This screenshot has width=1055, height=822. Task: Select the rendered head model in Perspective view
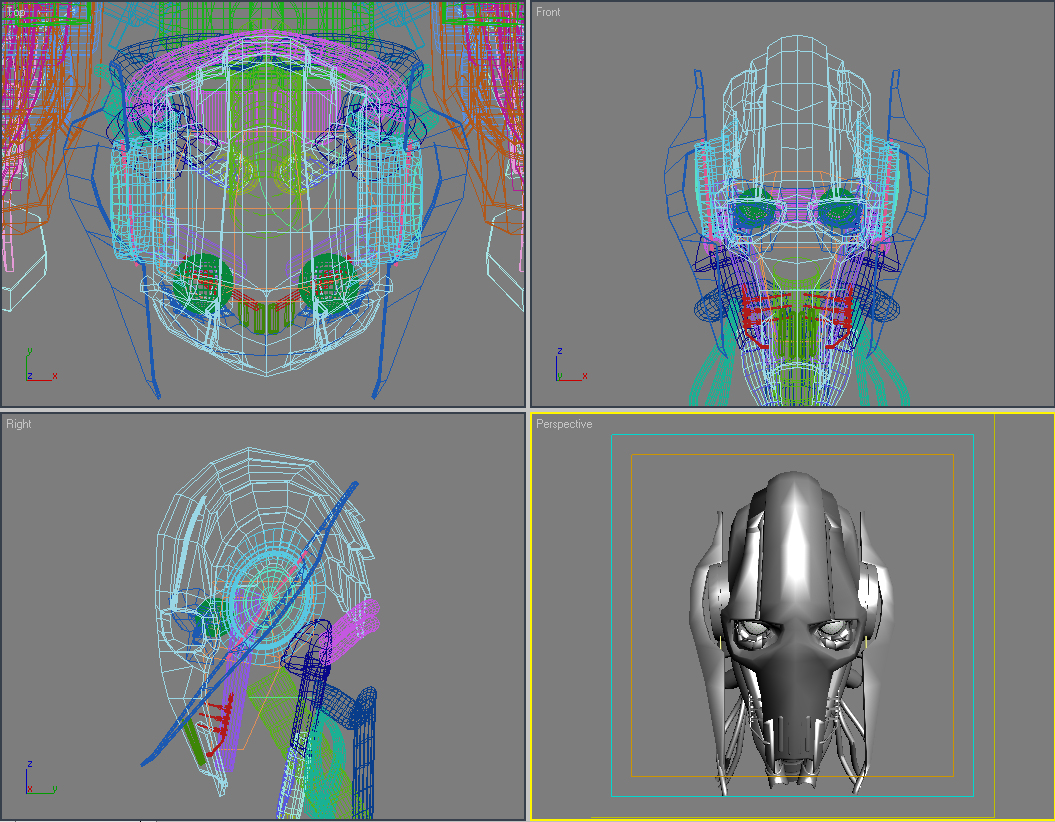[792, 632]
